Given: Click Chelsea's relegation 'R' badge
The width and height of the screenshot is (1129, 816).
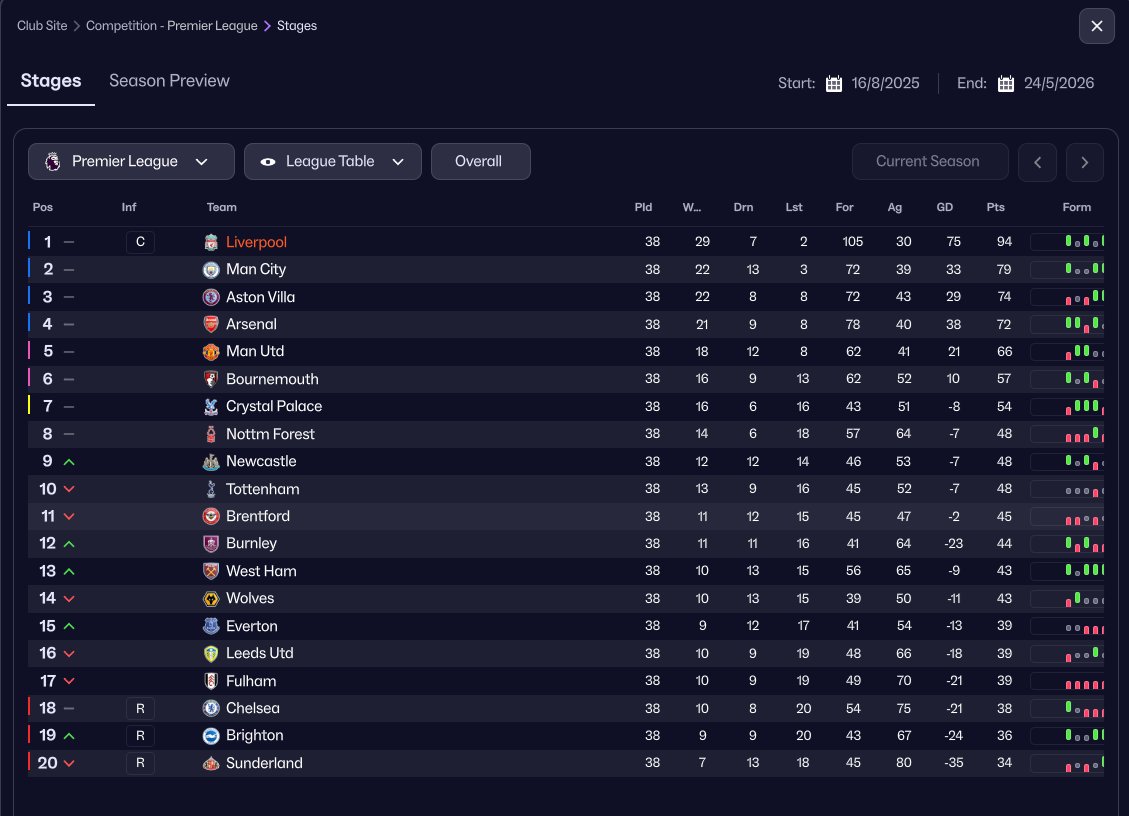Looking at the screenshot, I should pos(140,708).
